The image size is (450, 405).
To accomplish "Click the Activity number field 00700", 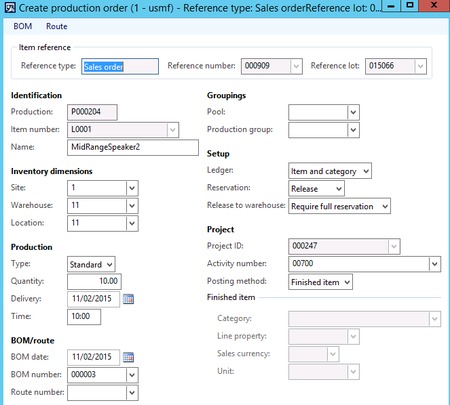I will 359,264.
